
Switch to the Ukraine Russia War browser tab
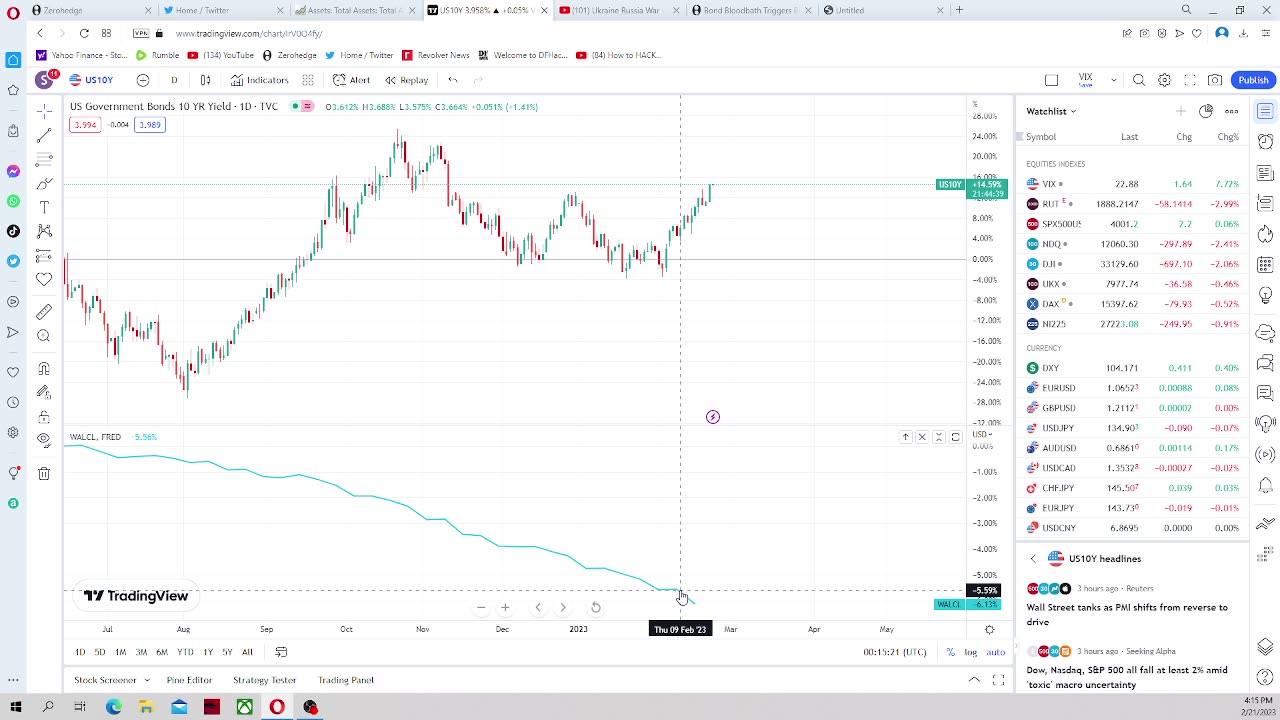(616, 10)
